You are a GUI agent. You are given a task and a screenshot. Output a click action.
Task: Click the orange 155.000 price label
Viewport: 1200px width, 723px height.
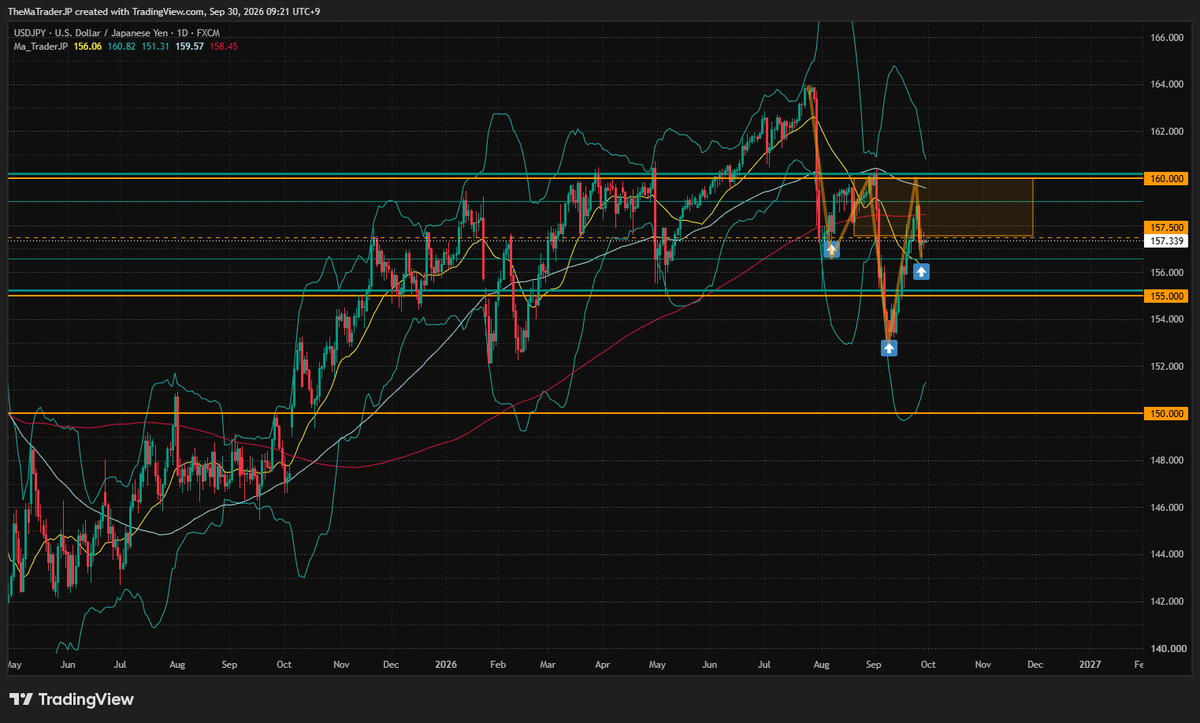1167,296
